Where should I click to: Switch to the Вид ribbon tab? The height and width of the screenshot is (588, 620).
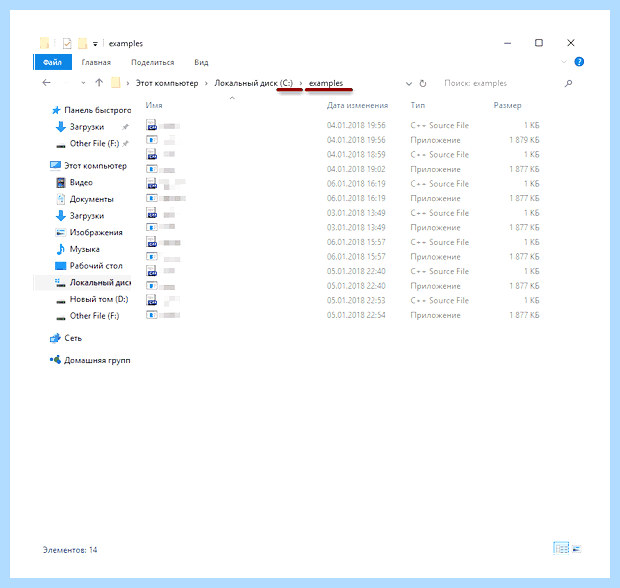click(x=201, y=62)
